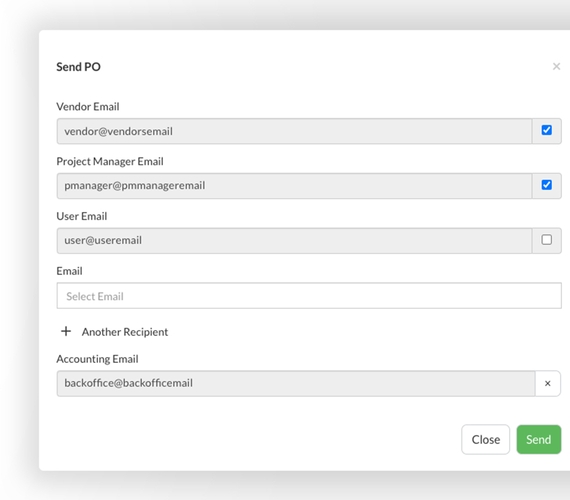This screenshot has width=570, height=500.
Task: Click the Close button
Action: [486, 439]
